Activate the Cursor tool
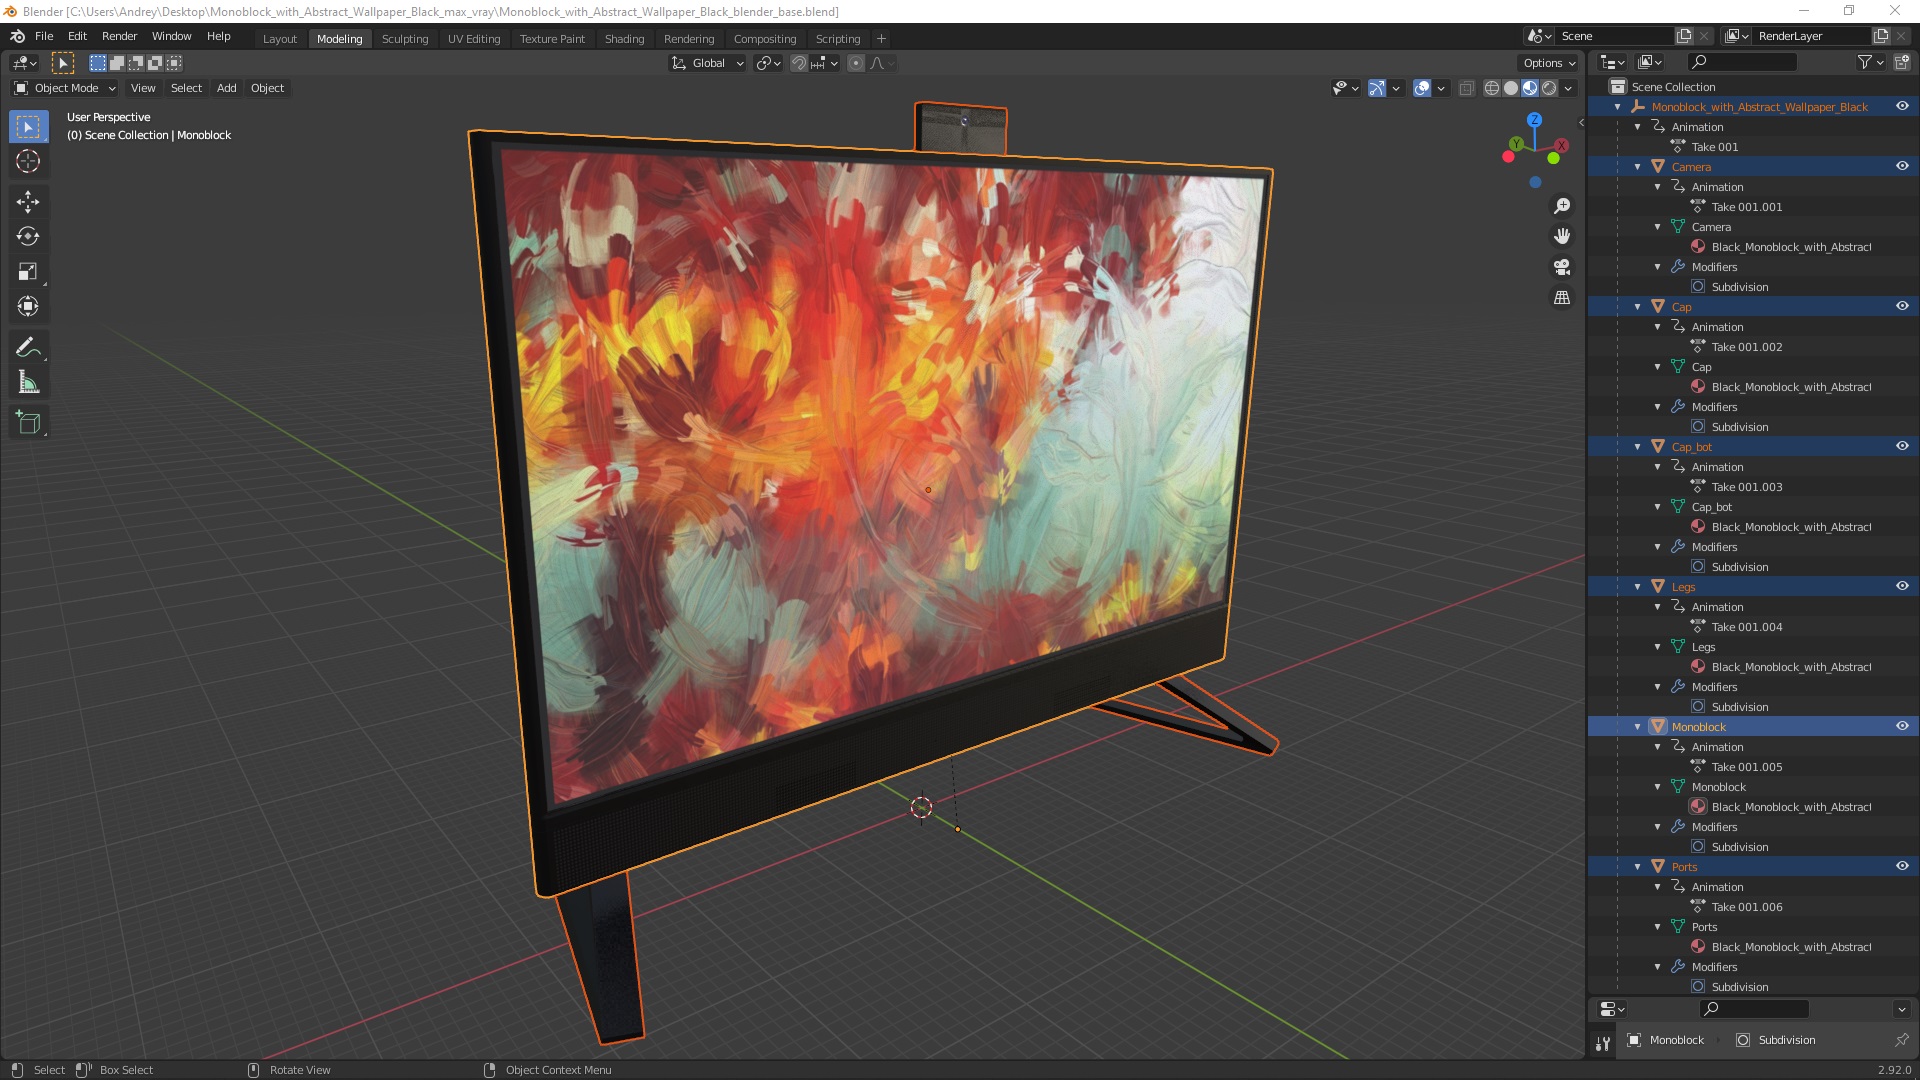 click(x=28, y=162)
